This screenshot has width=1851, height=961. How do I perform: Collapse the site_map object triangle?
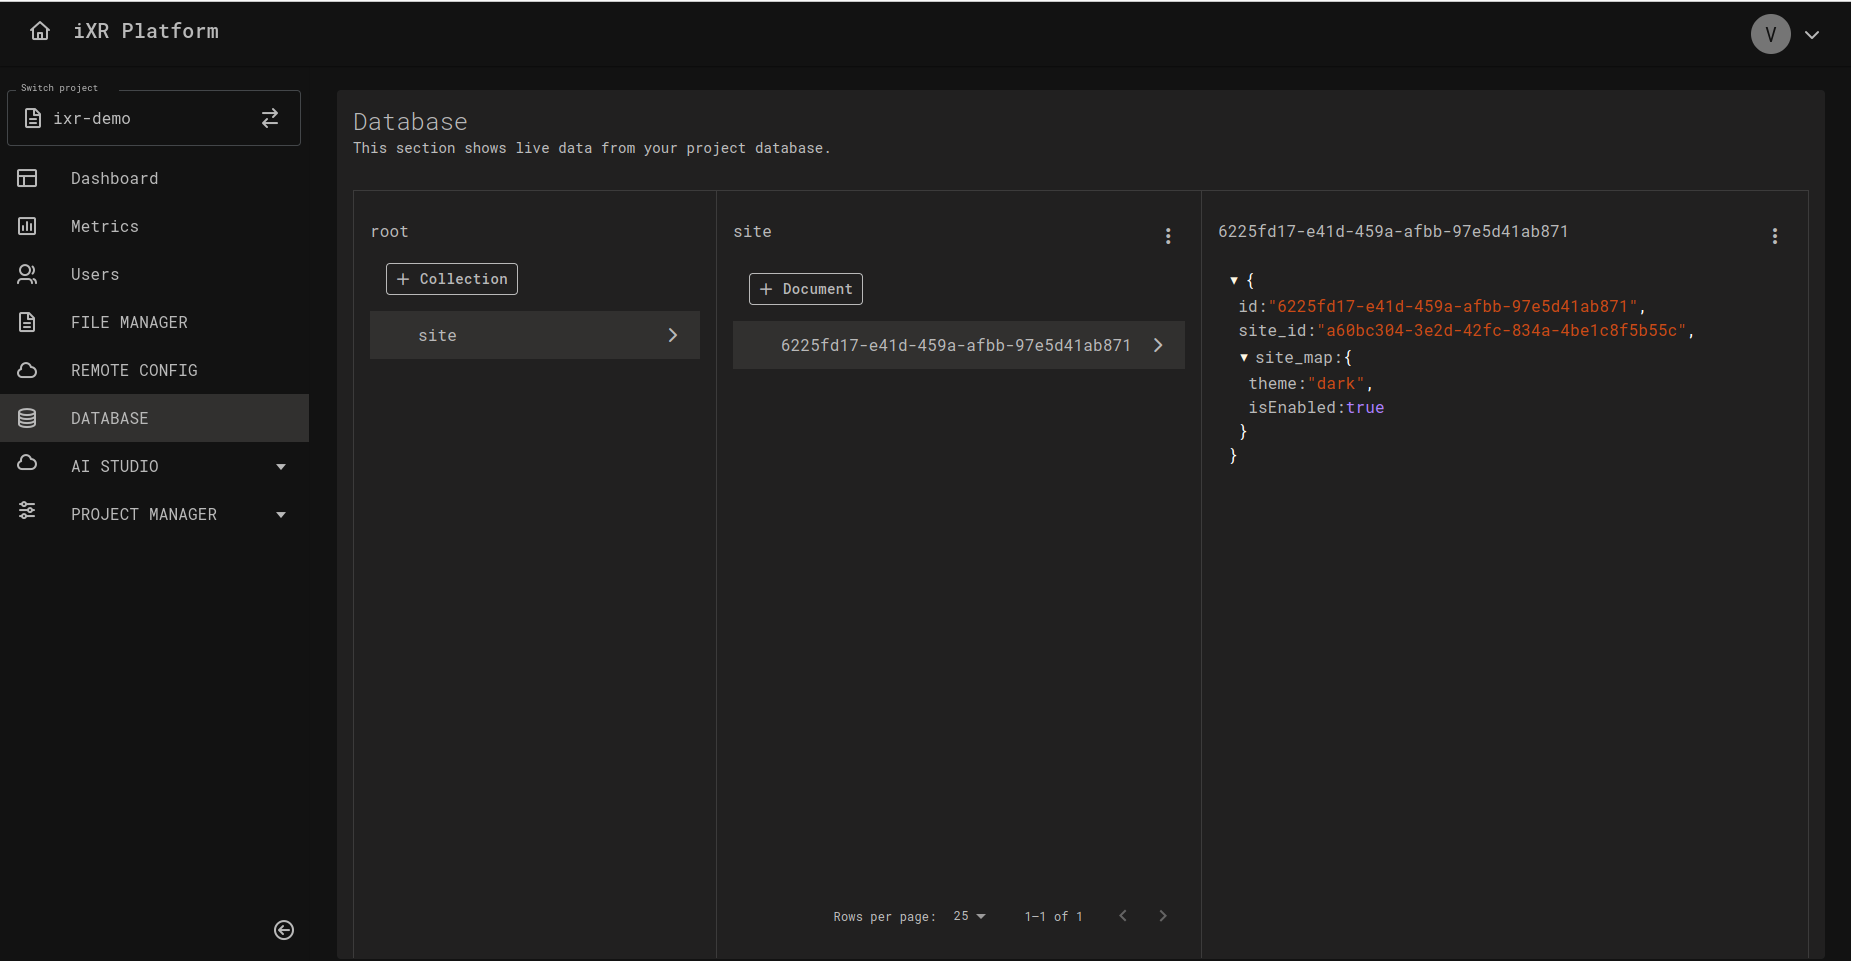1244,358
